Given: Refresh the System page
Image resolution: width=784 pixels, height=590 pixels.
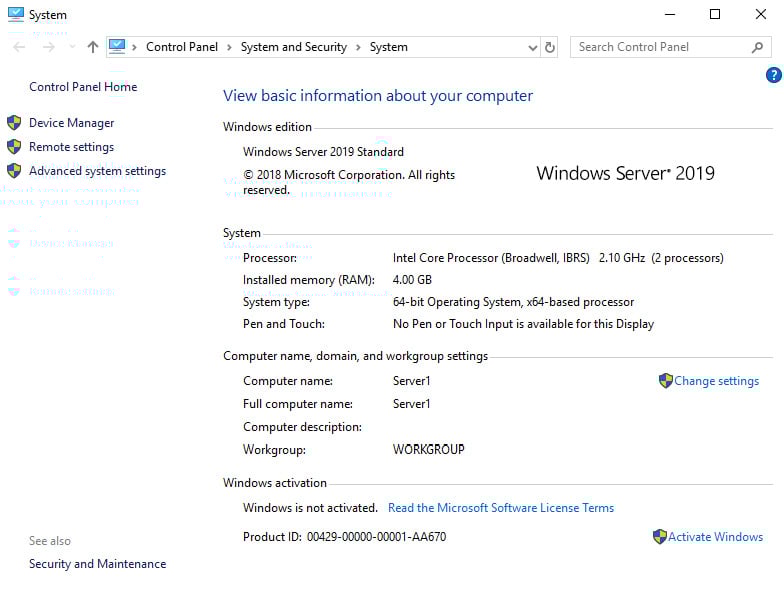Looking at the screenshot, I should pos(550,48).
